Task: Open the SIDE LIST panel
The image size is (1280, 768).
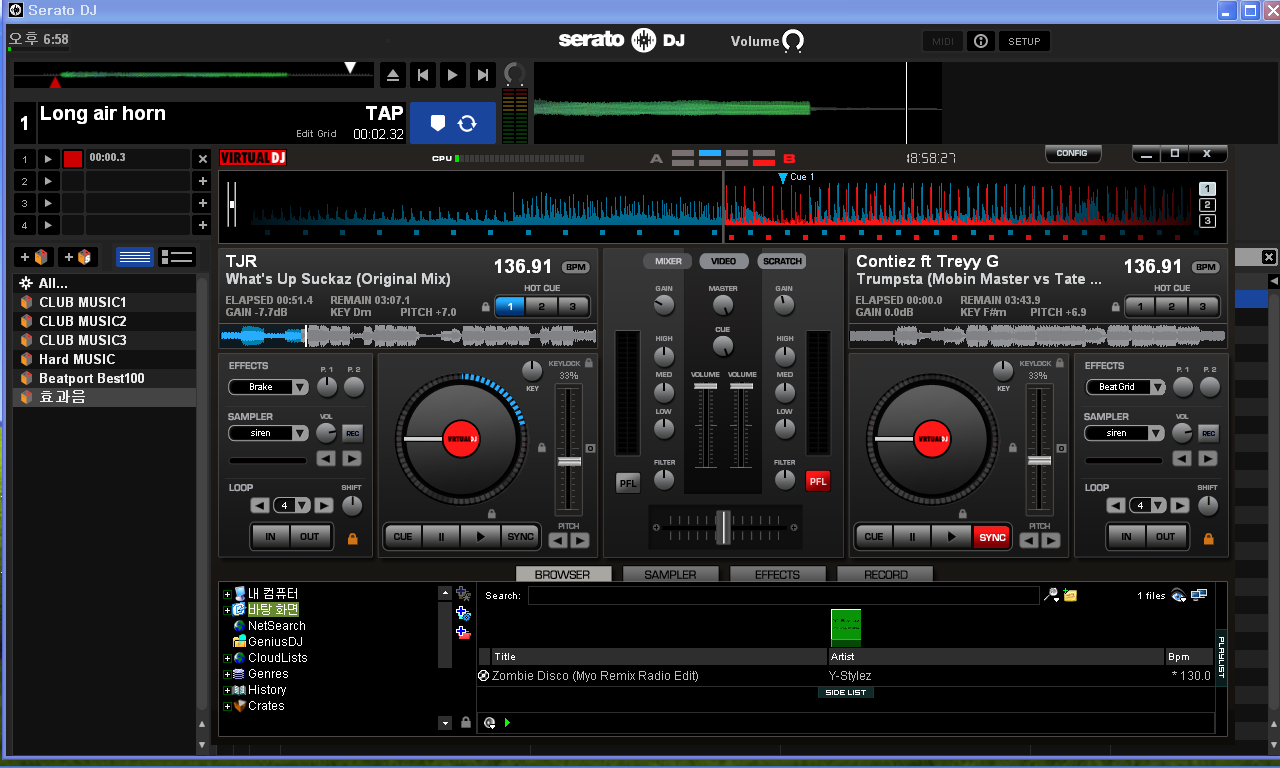Action: [x=846, y=692]
